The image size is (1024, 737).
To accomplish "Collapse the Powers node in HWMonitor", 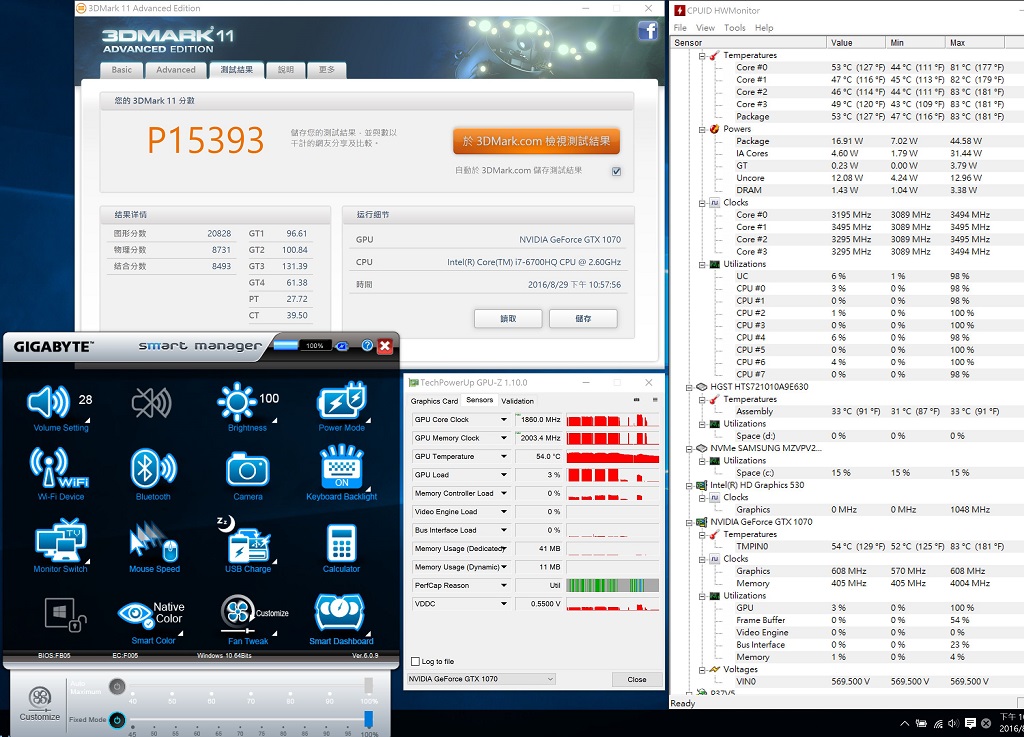I will tap(702, 129).
